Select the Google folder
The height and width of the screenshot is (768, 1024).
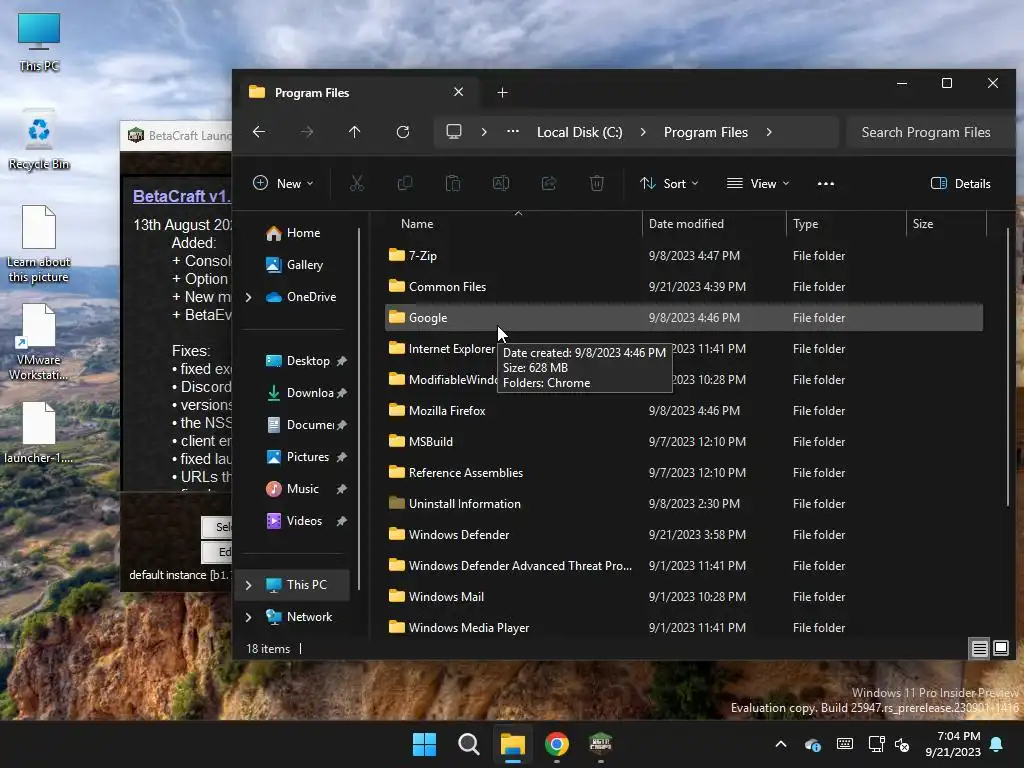pyautogui.click(x=684, y=318)
